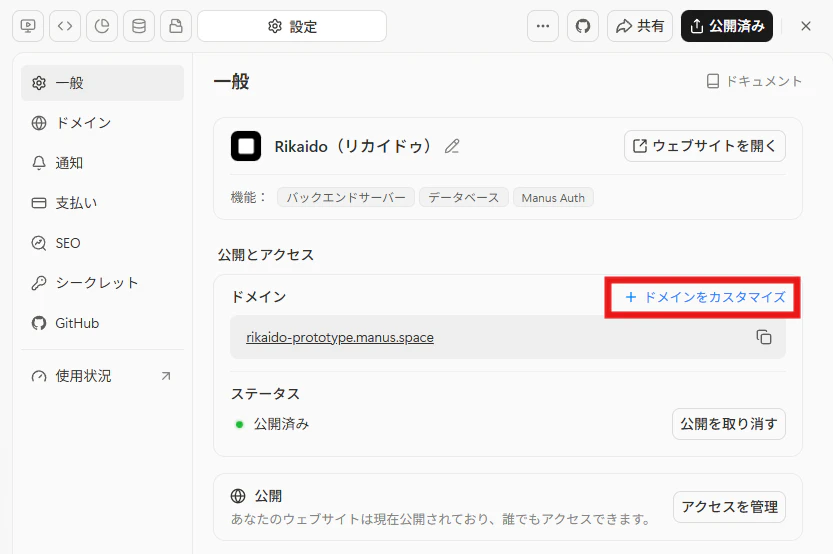Select シークレット in settings sidebar
Screen dimensions: 833x554
(103, 283)
